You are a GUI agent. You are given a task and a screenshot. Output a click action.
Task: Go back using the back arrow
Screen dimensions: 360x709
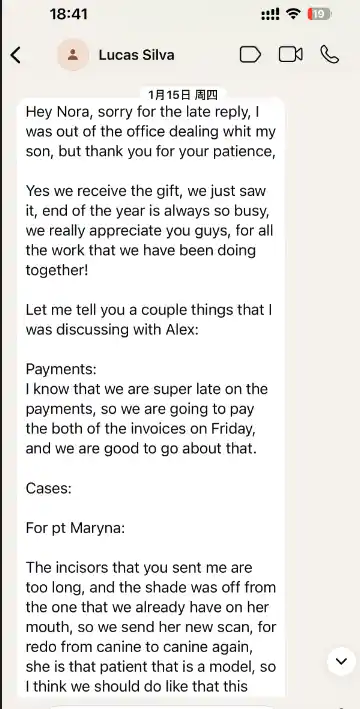point(16,55)
